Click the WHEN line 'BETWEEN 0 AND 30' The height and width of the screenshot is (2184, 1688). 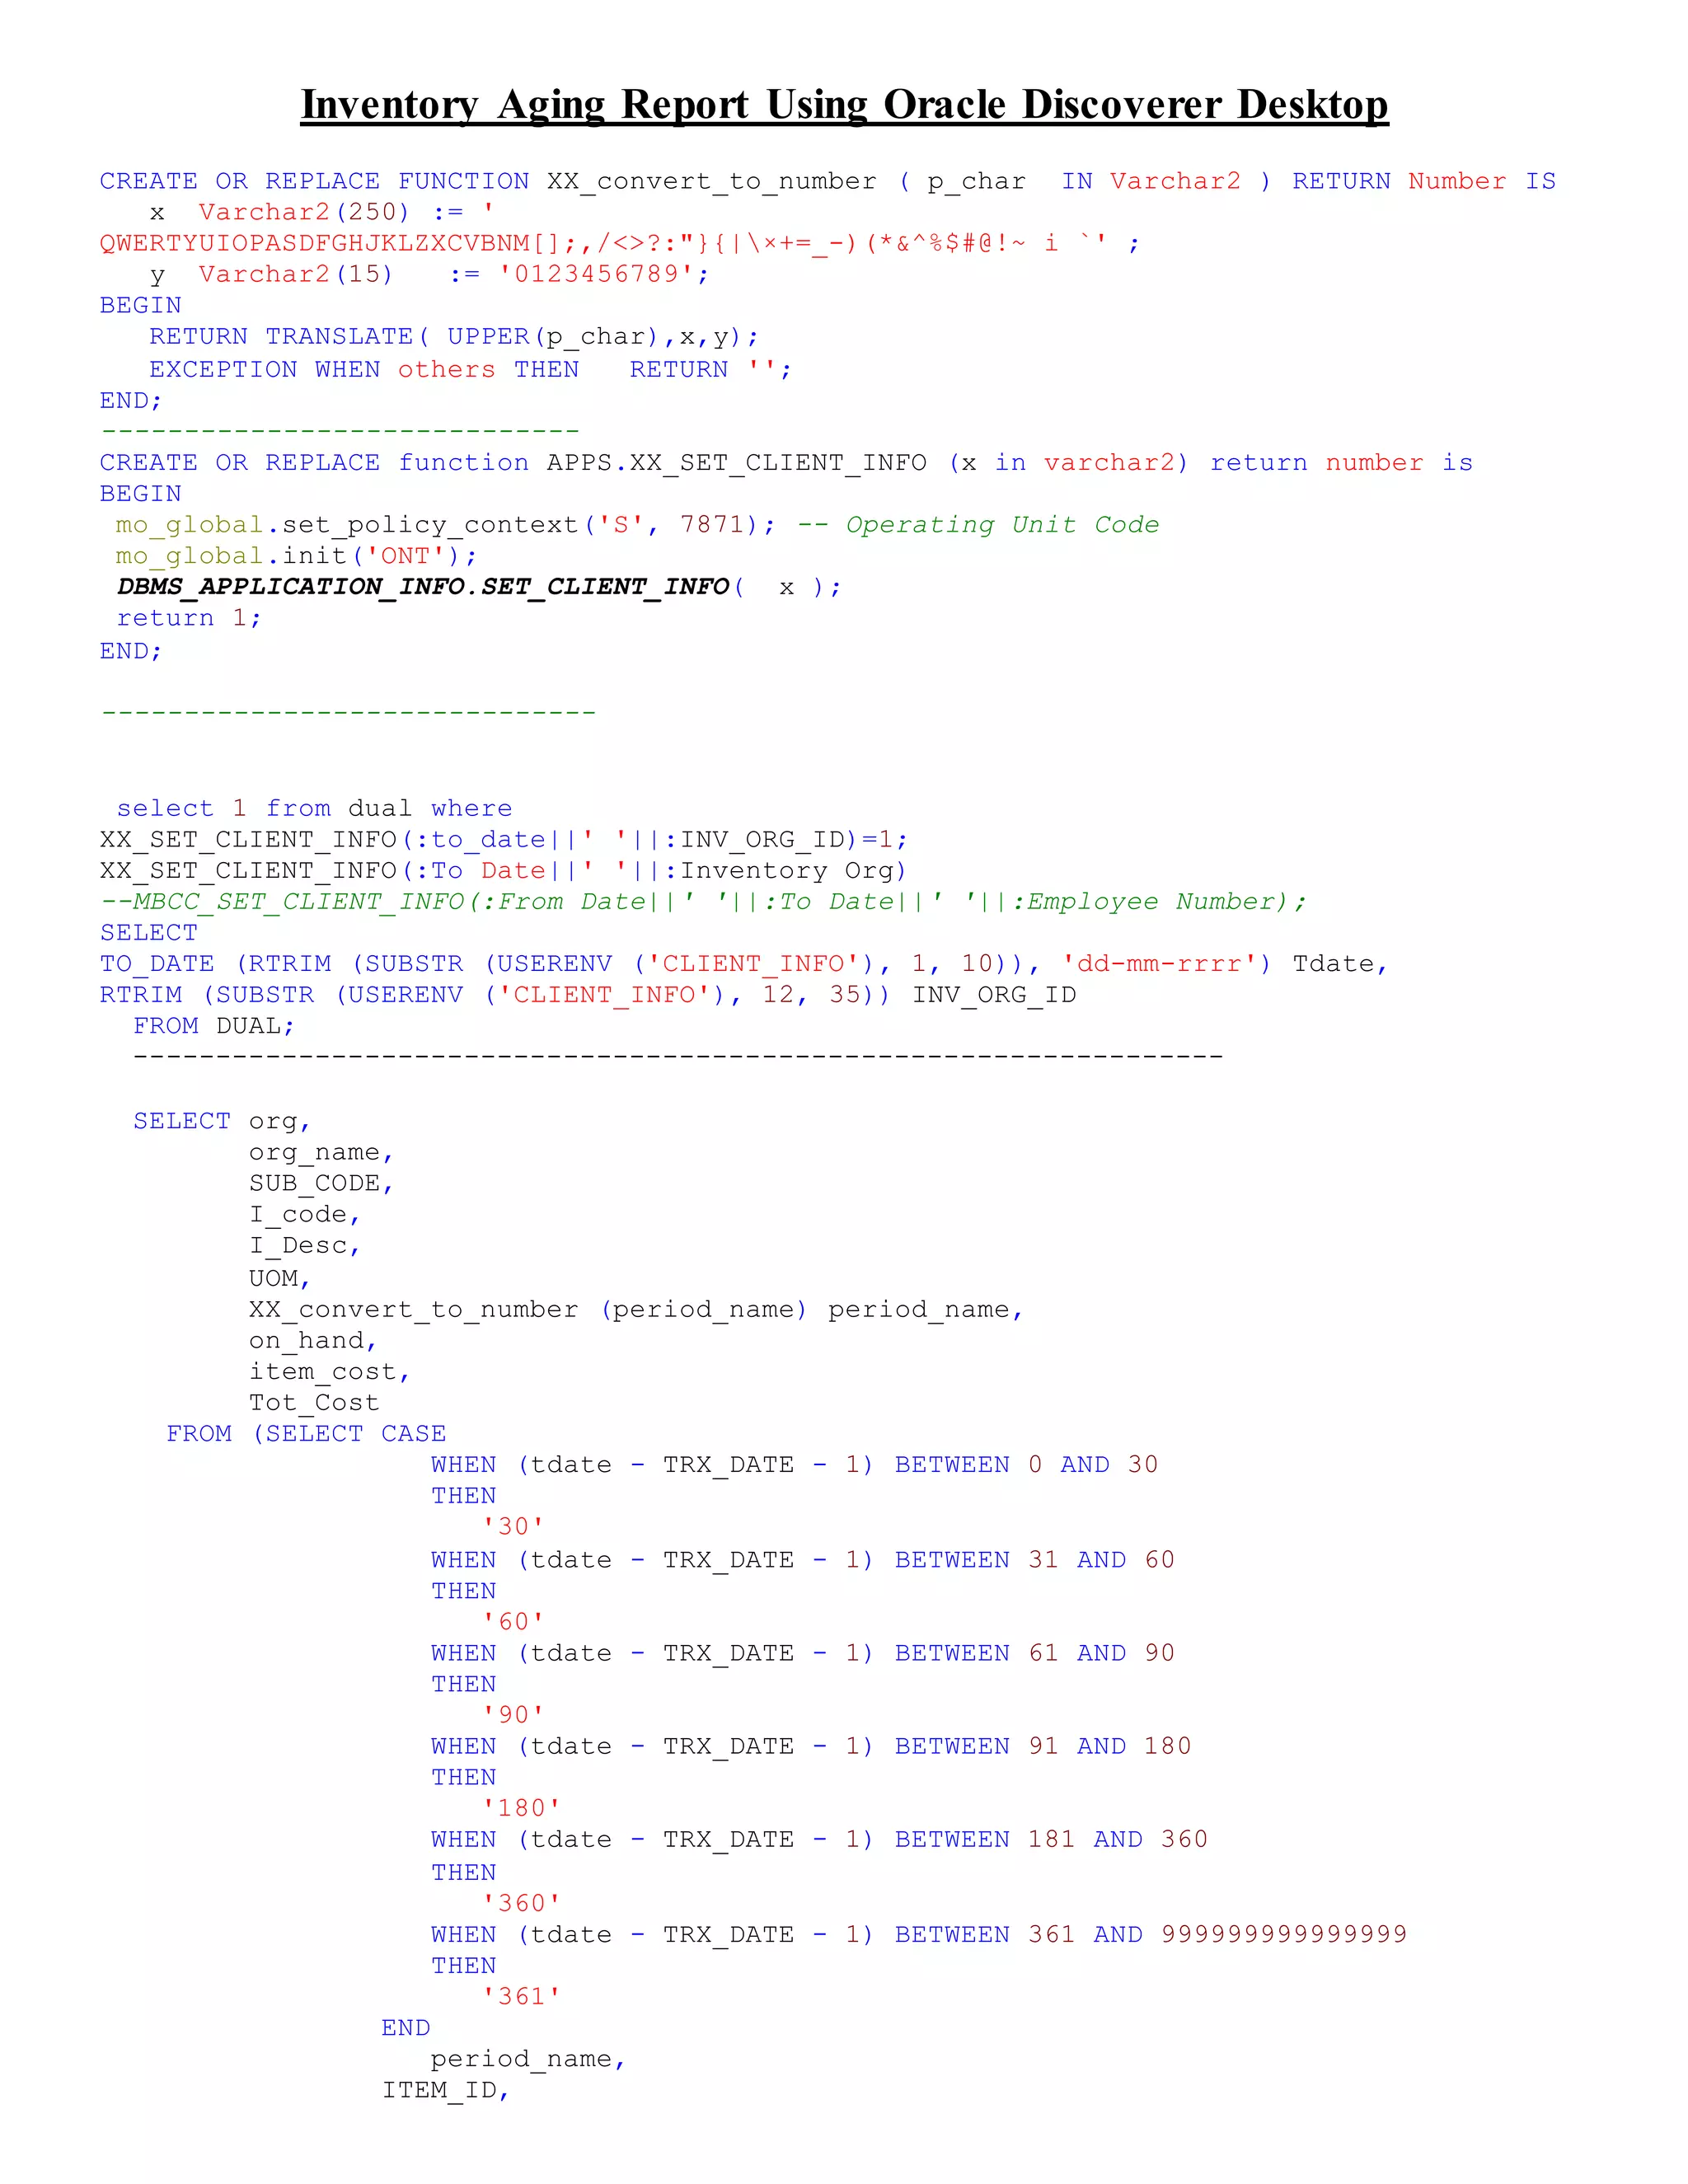point(795,1465)
